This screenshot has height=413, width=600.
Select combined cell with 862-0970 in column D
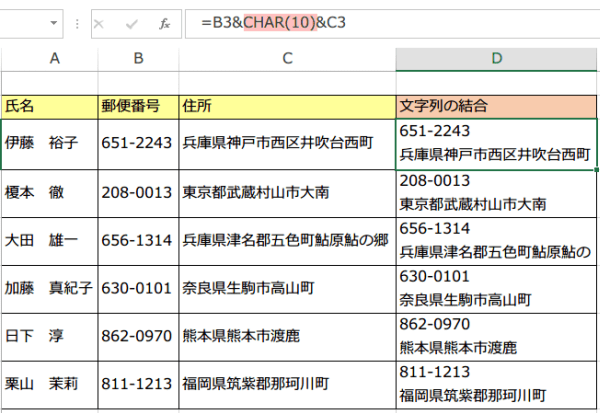[496, 337]
